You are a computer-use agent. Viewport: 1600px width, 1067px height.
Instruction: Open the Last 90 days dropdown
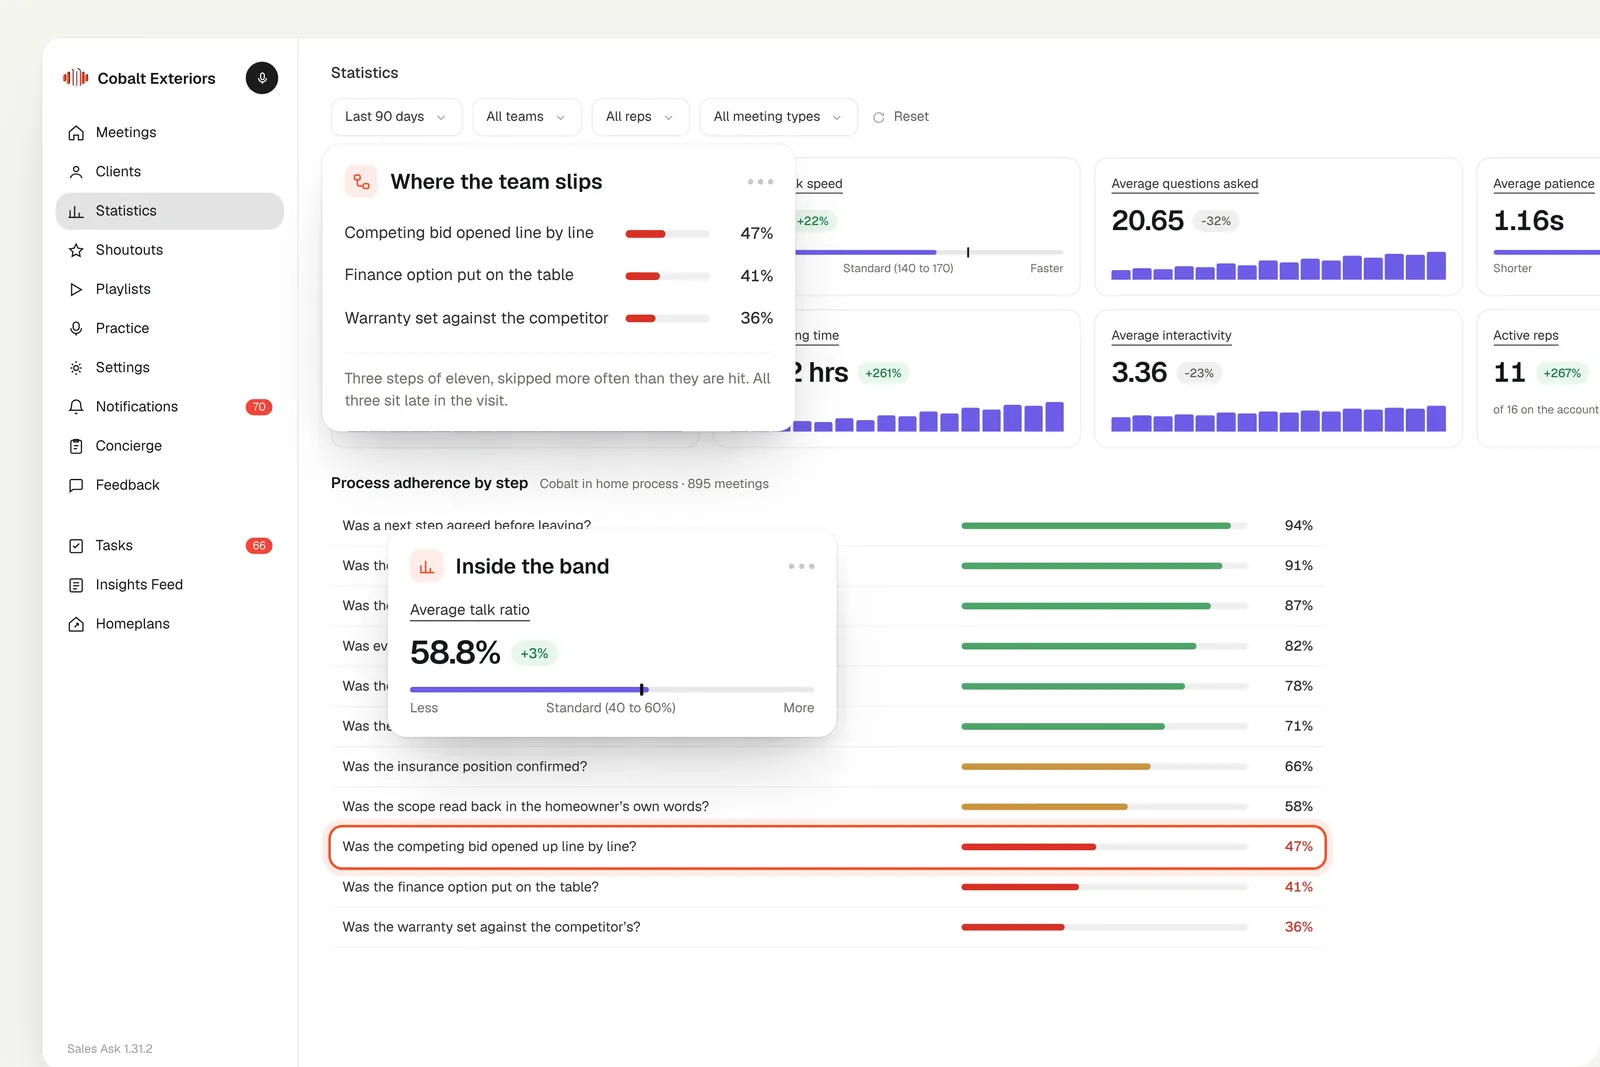[396, 117]
